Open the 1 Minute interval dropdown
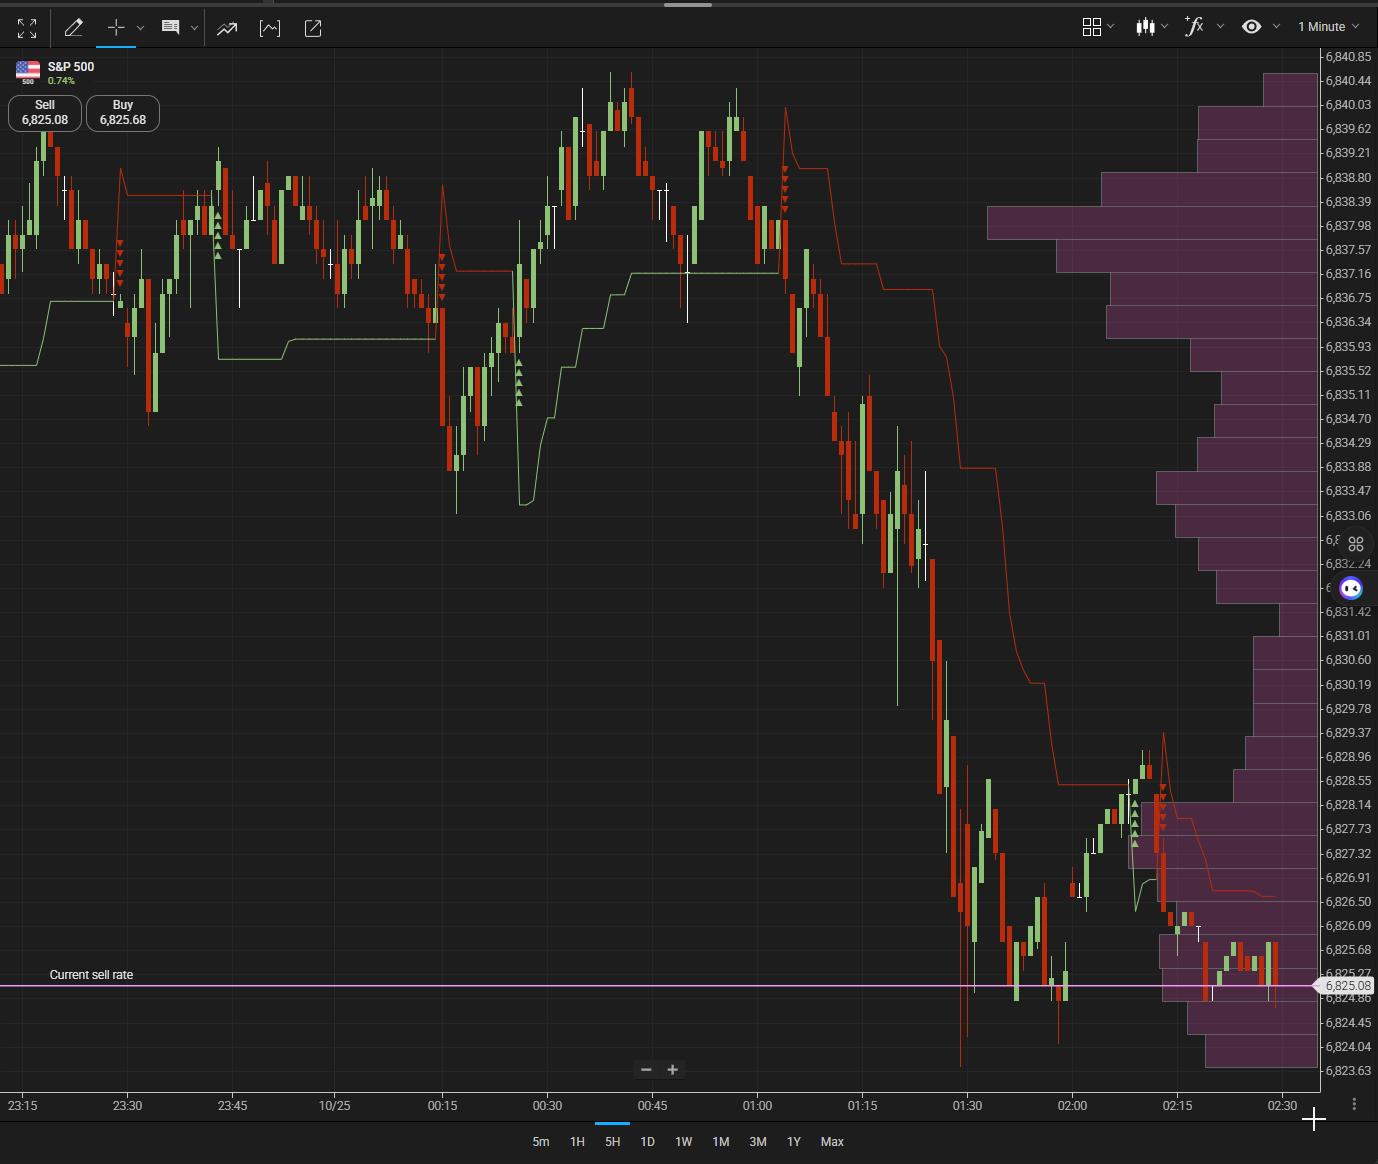The image size is (1378, 1164). [x=1328, y=27]
